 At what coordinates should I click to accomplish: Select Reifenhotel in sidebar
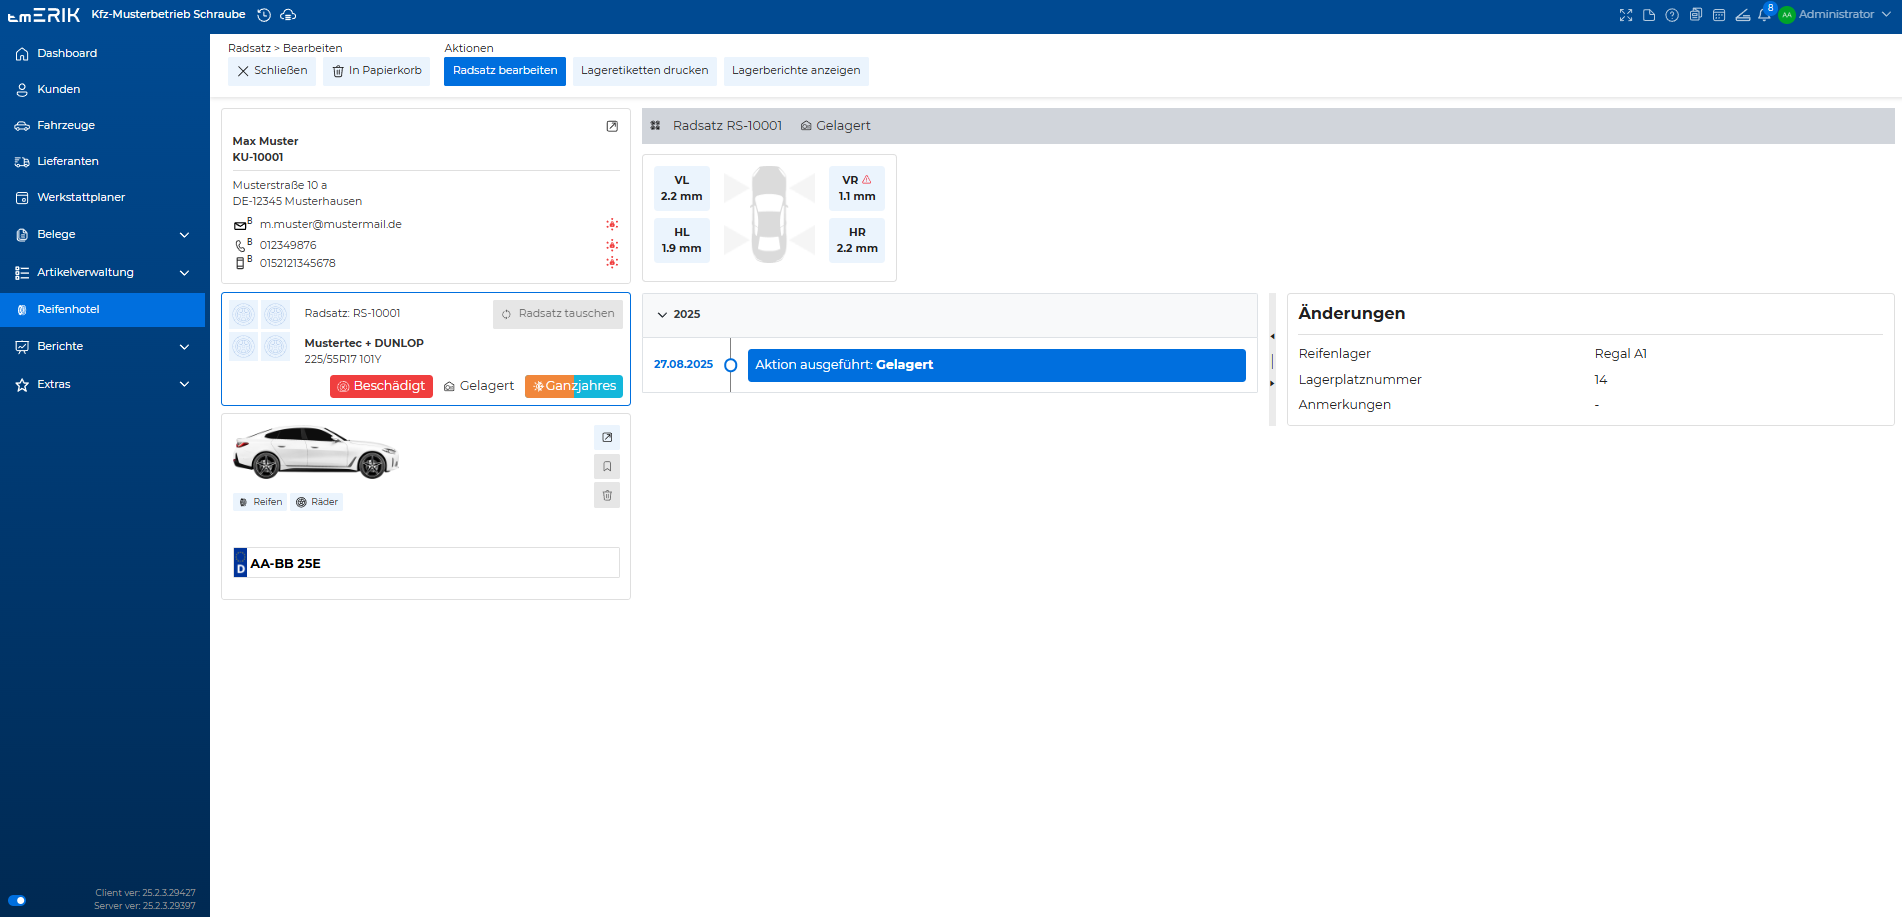[103, 309]
